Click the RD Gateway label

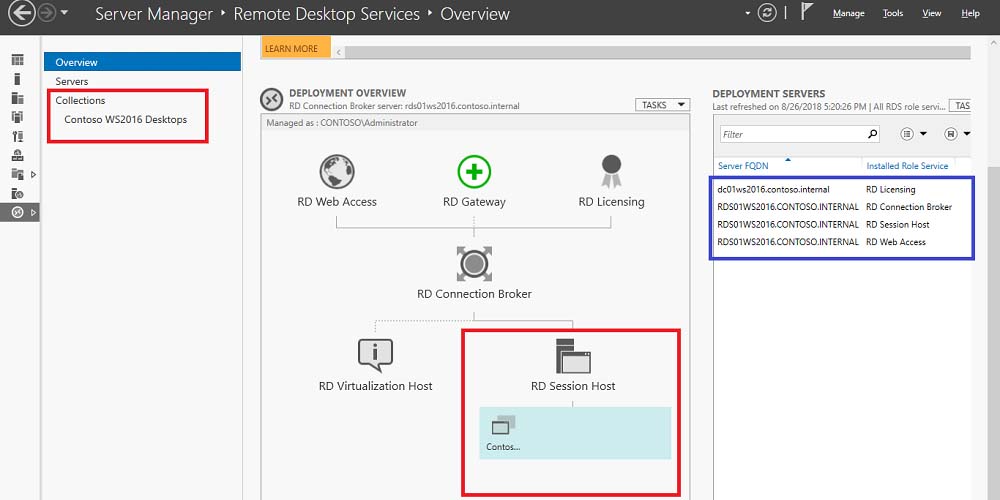(x=474, y=202)
